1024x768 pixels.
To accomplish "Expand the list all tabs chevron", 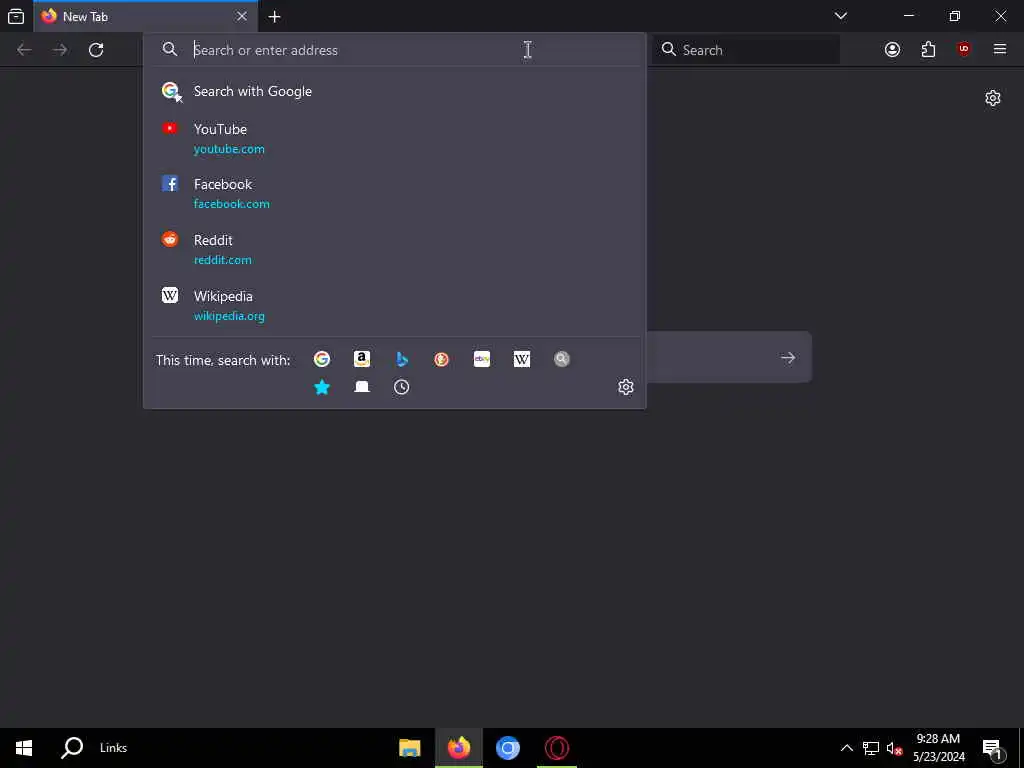I will tap(841, 16).
